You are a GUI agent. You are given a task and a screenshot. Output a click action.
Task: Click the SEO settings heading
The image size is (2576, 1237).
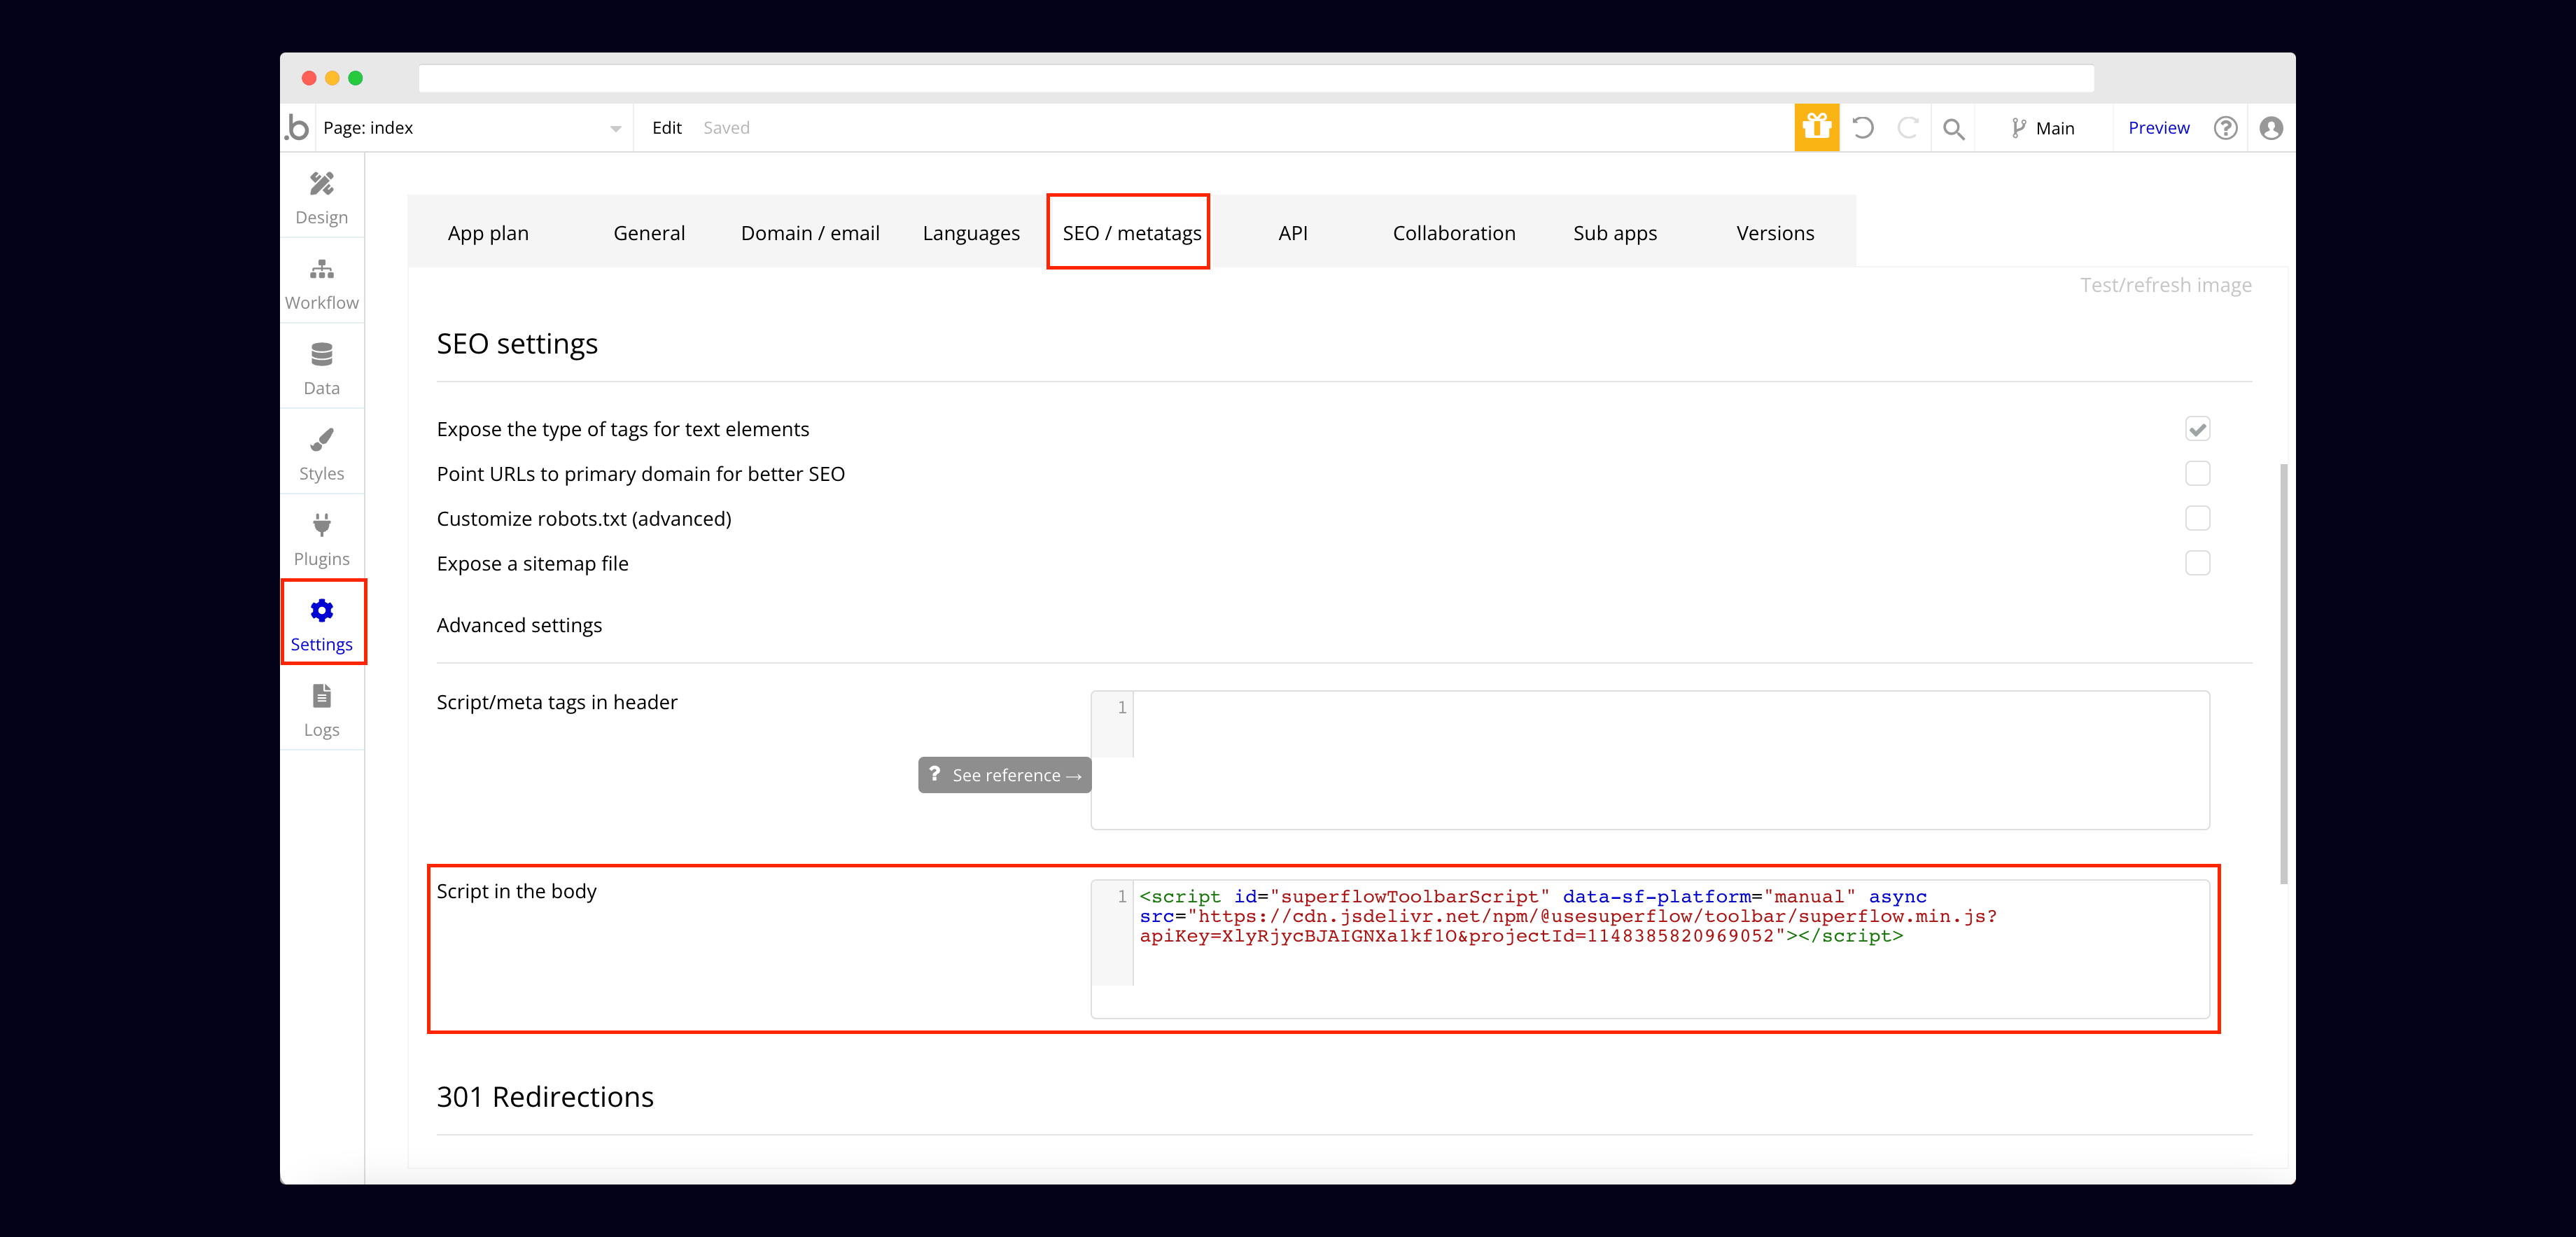(517, 344)
